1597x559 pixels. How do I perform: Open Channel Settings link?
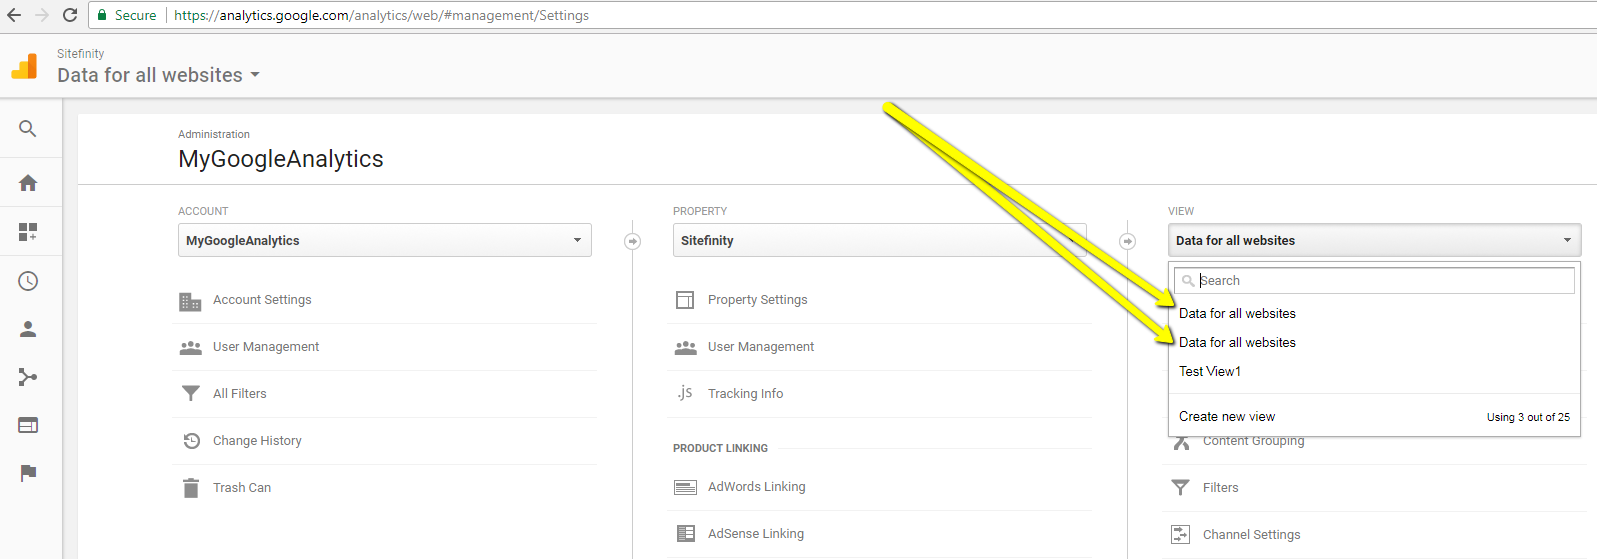1252,535
